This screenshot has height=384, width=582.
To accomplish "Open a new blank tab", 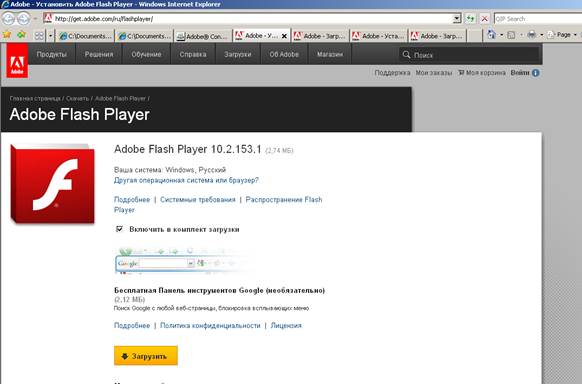I will coord(474,36).
